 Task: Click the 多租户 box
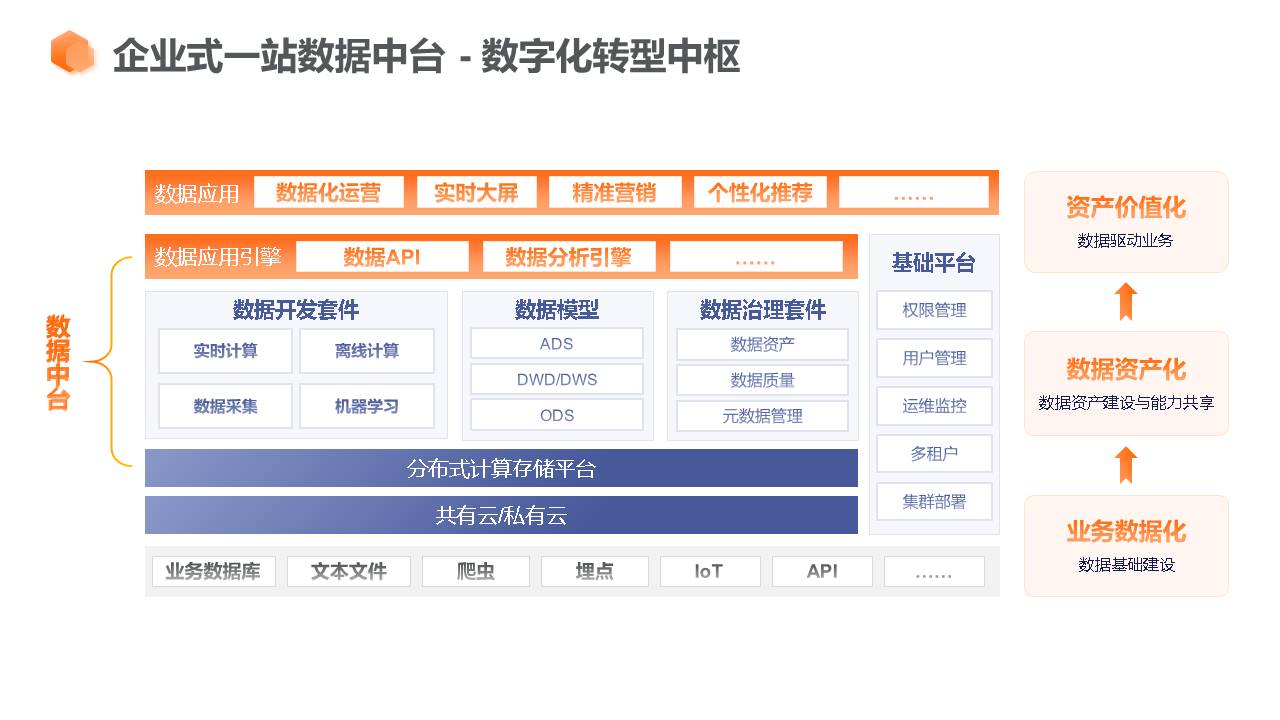934,453
